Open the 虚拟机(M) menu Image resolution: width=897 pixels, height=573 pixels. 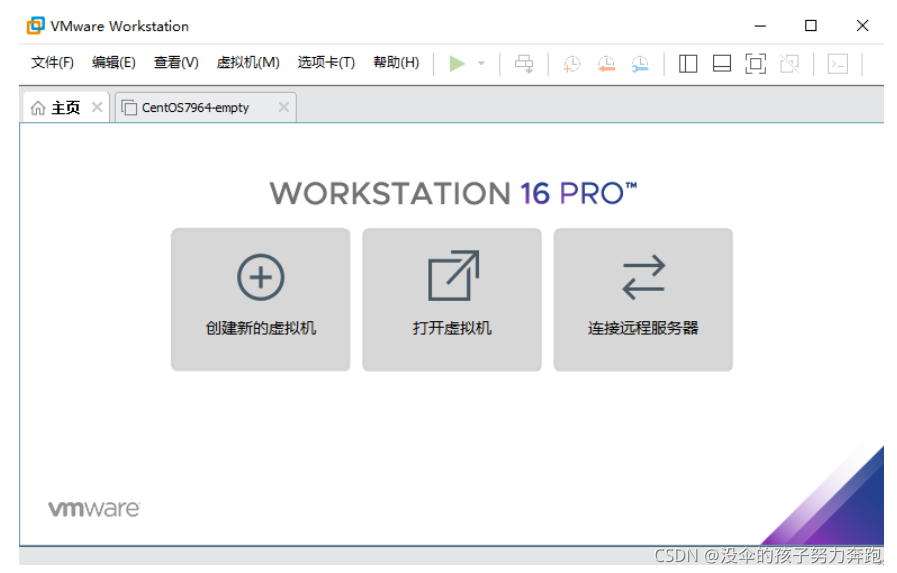click(x=248, y=62)
